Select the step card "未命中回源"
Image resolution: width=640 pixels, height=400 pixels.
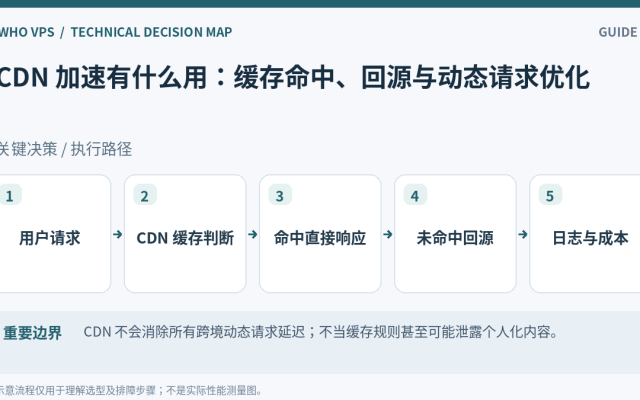455,234
